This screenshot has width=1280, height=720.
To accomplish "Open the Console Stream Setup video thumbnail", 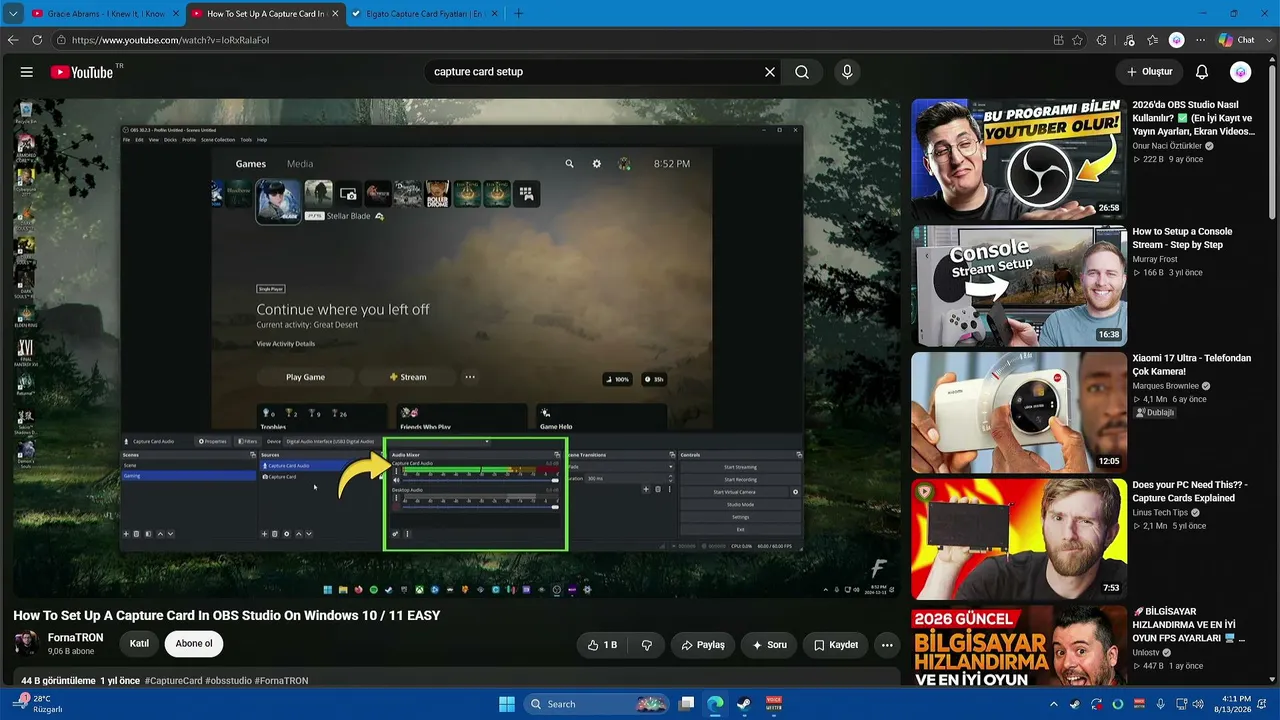I will pyautogui.click(x=1019, y=286).
